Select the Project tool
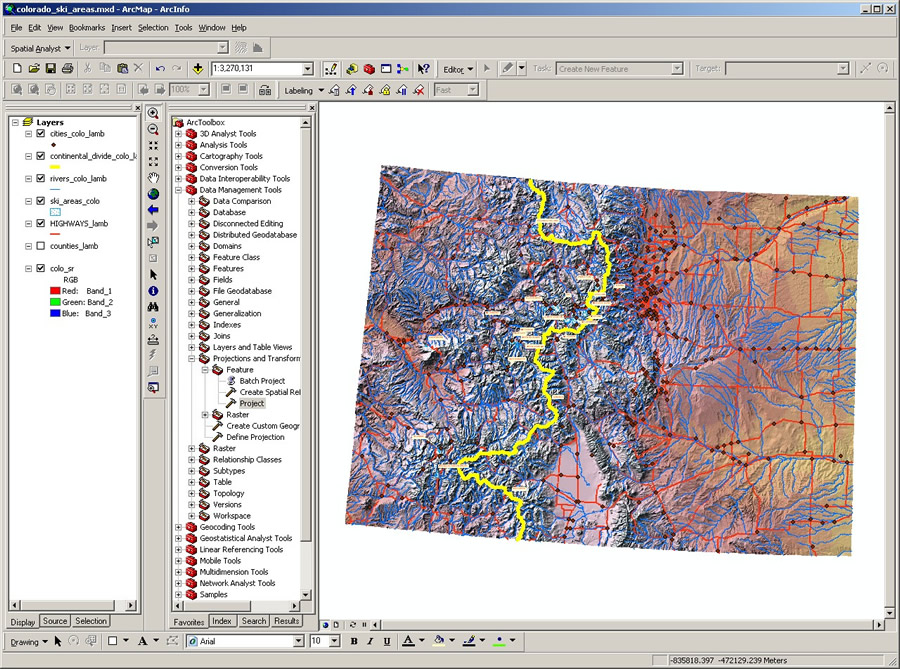 point(252,403)
